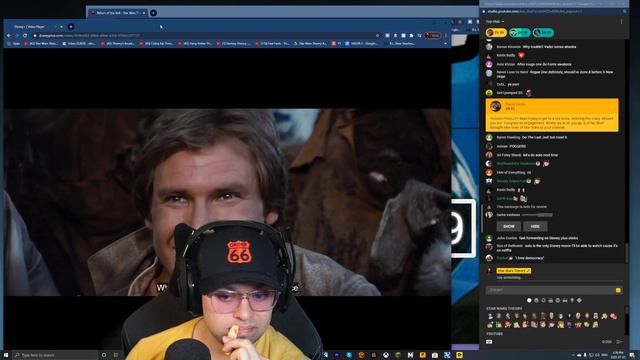This screenshot has height=360, width=640.
Task: Open the Xbox app on taskbar
Action: pos(386,355)
